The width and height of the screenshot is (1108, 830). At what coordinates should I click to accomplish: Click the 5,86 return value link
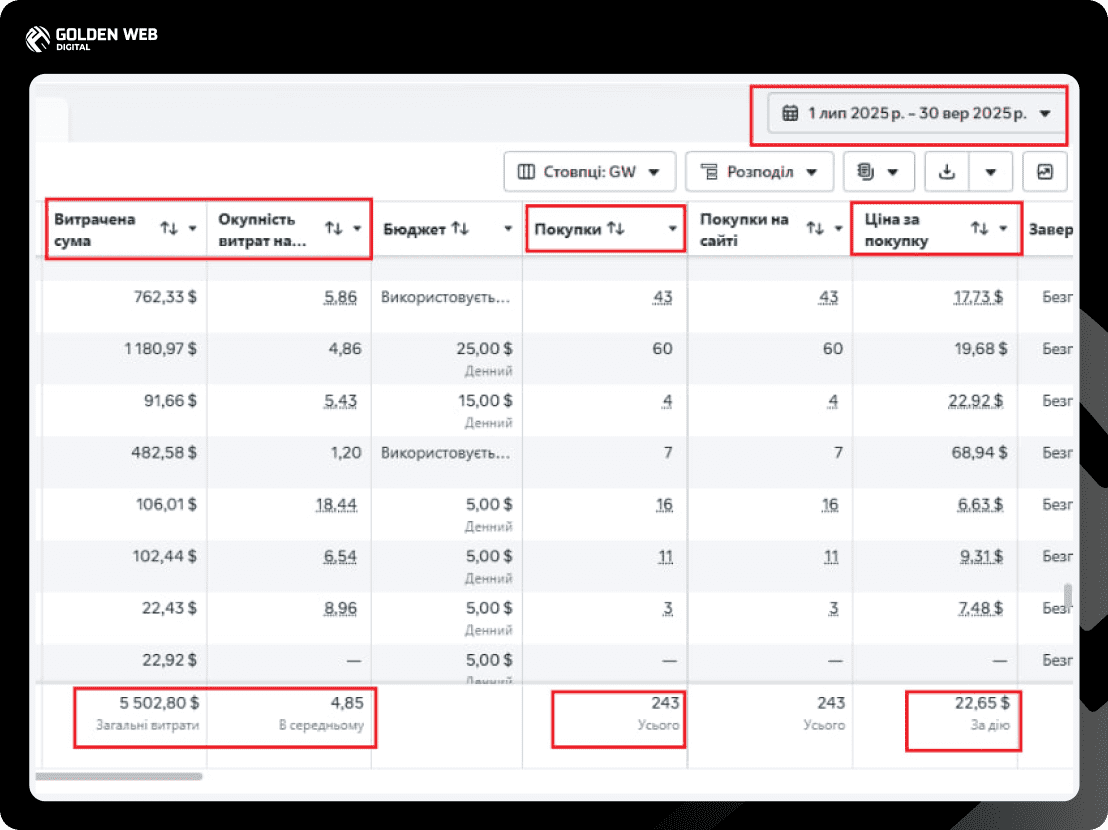[341, 297]
